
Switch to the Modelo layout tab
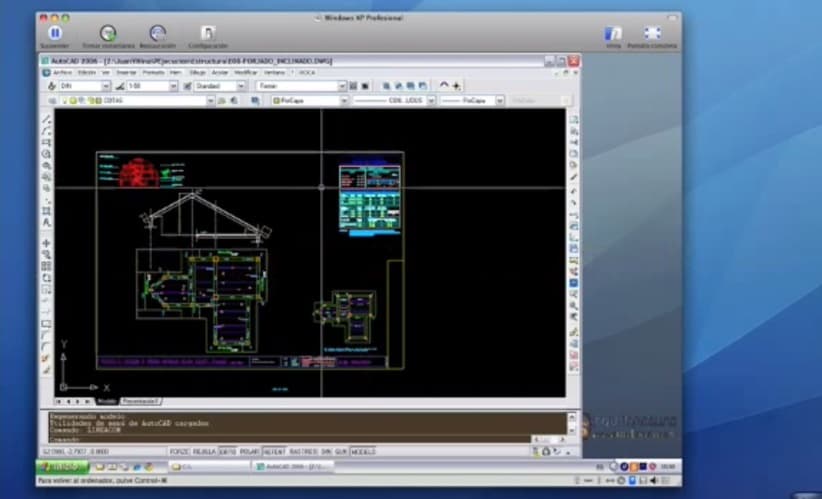(x=105, y=401)
